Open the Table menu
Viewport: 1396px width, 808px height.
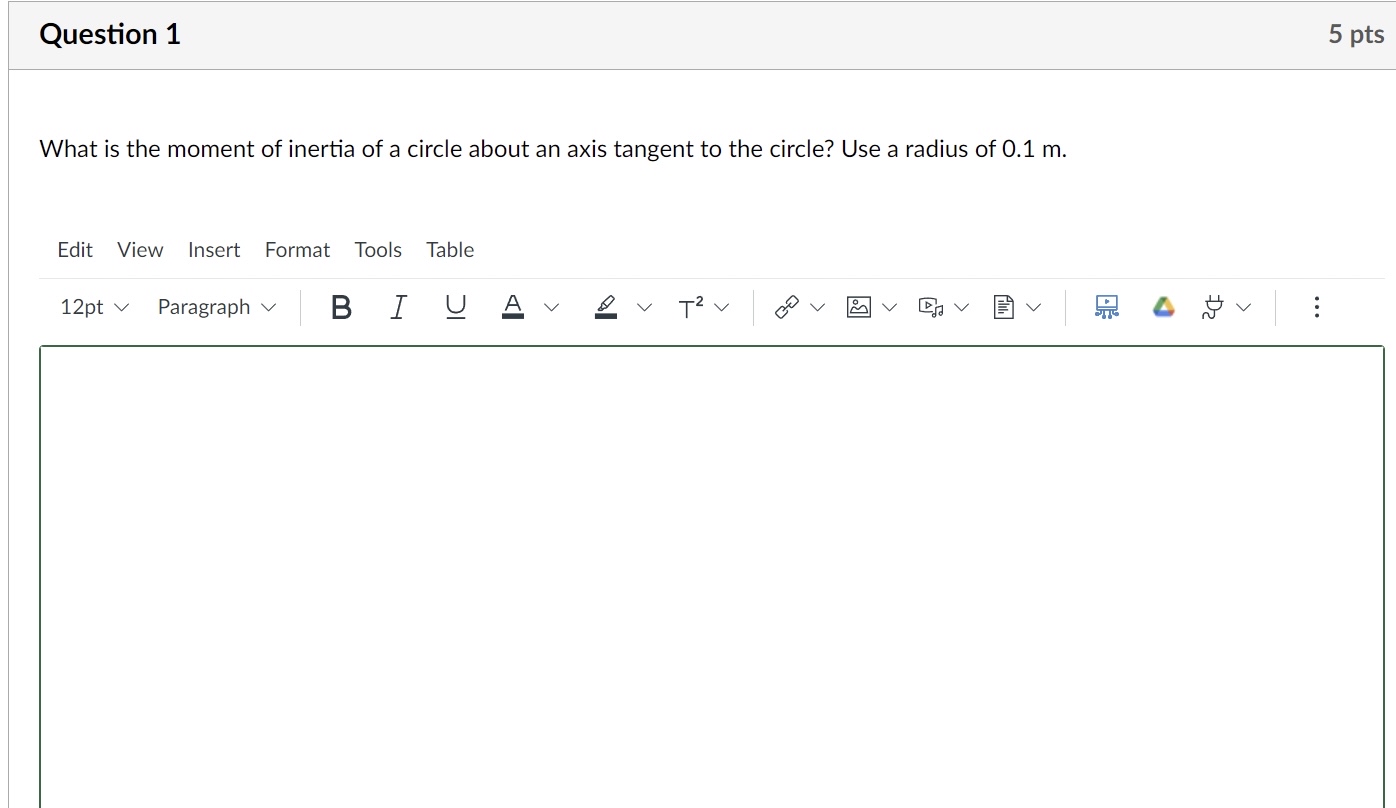tap(450, 250)
